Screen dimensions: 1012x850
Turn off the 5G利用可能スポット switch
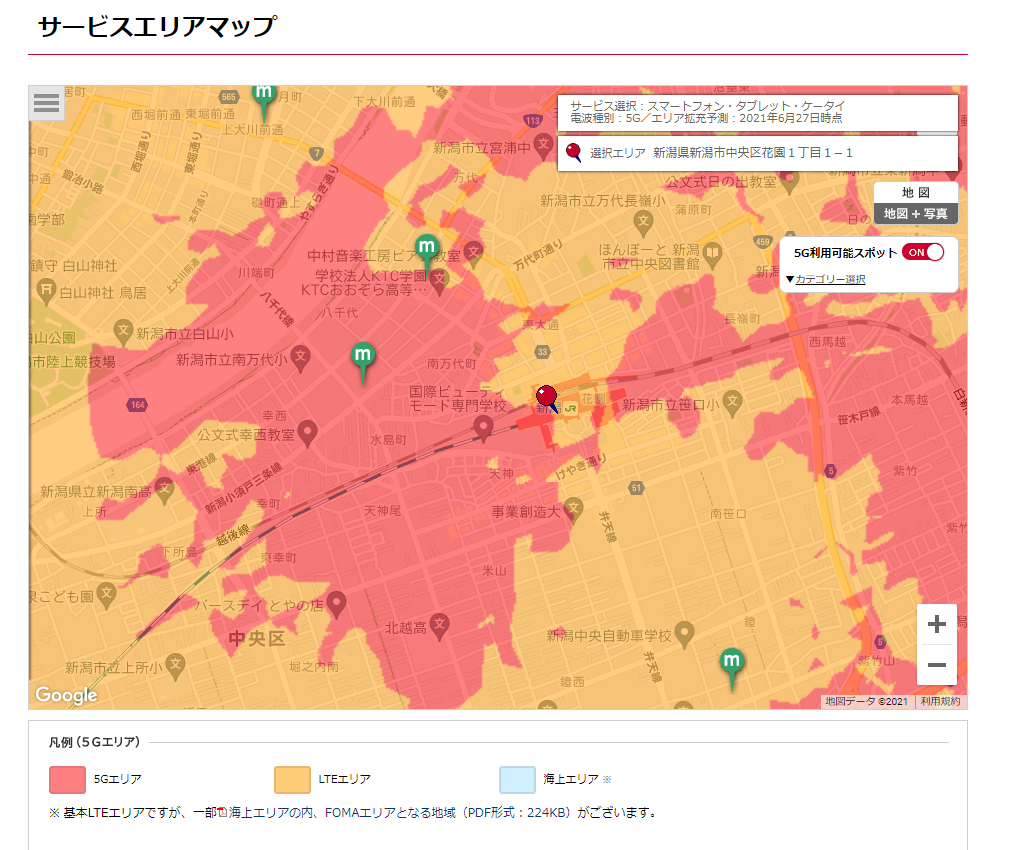coord(923,252)
